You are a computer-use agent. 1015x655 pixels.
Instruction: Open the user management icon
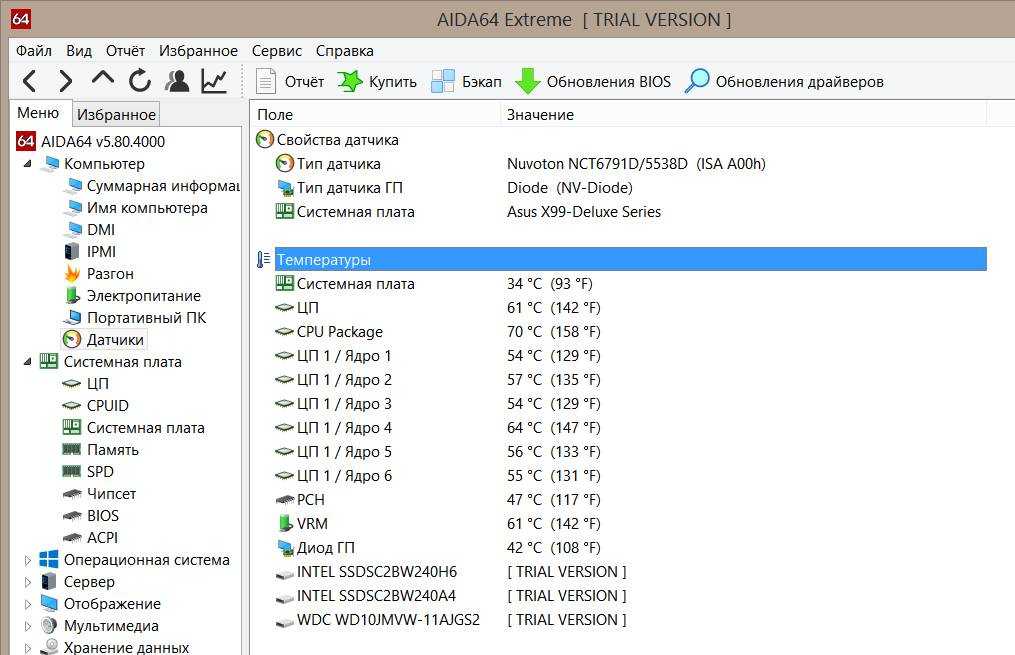coord(177,81)
